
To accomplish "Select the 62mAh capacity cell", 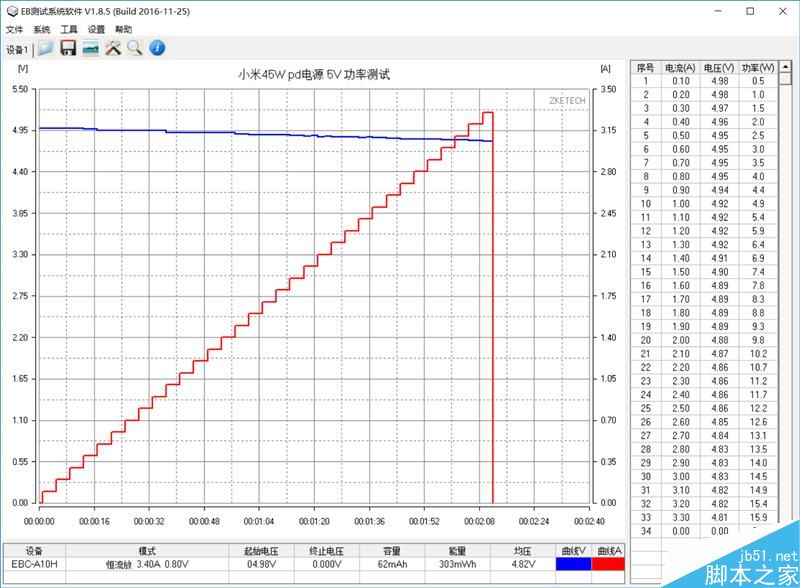I will pos(392,564).
